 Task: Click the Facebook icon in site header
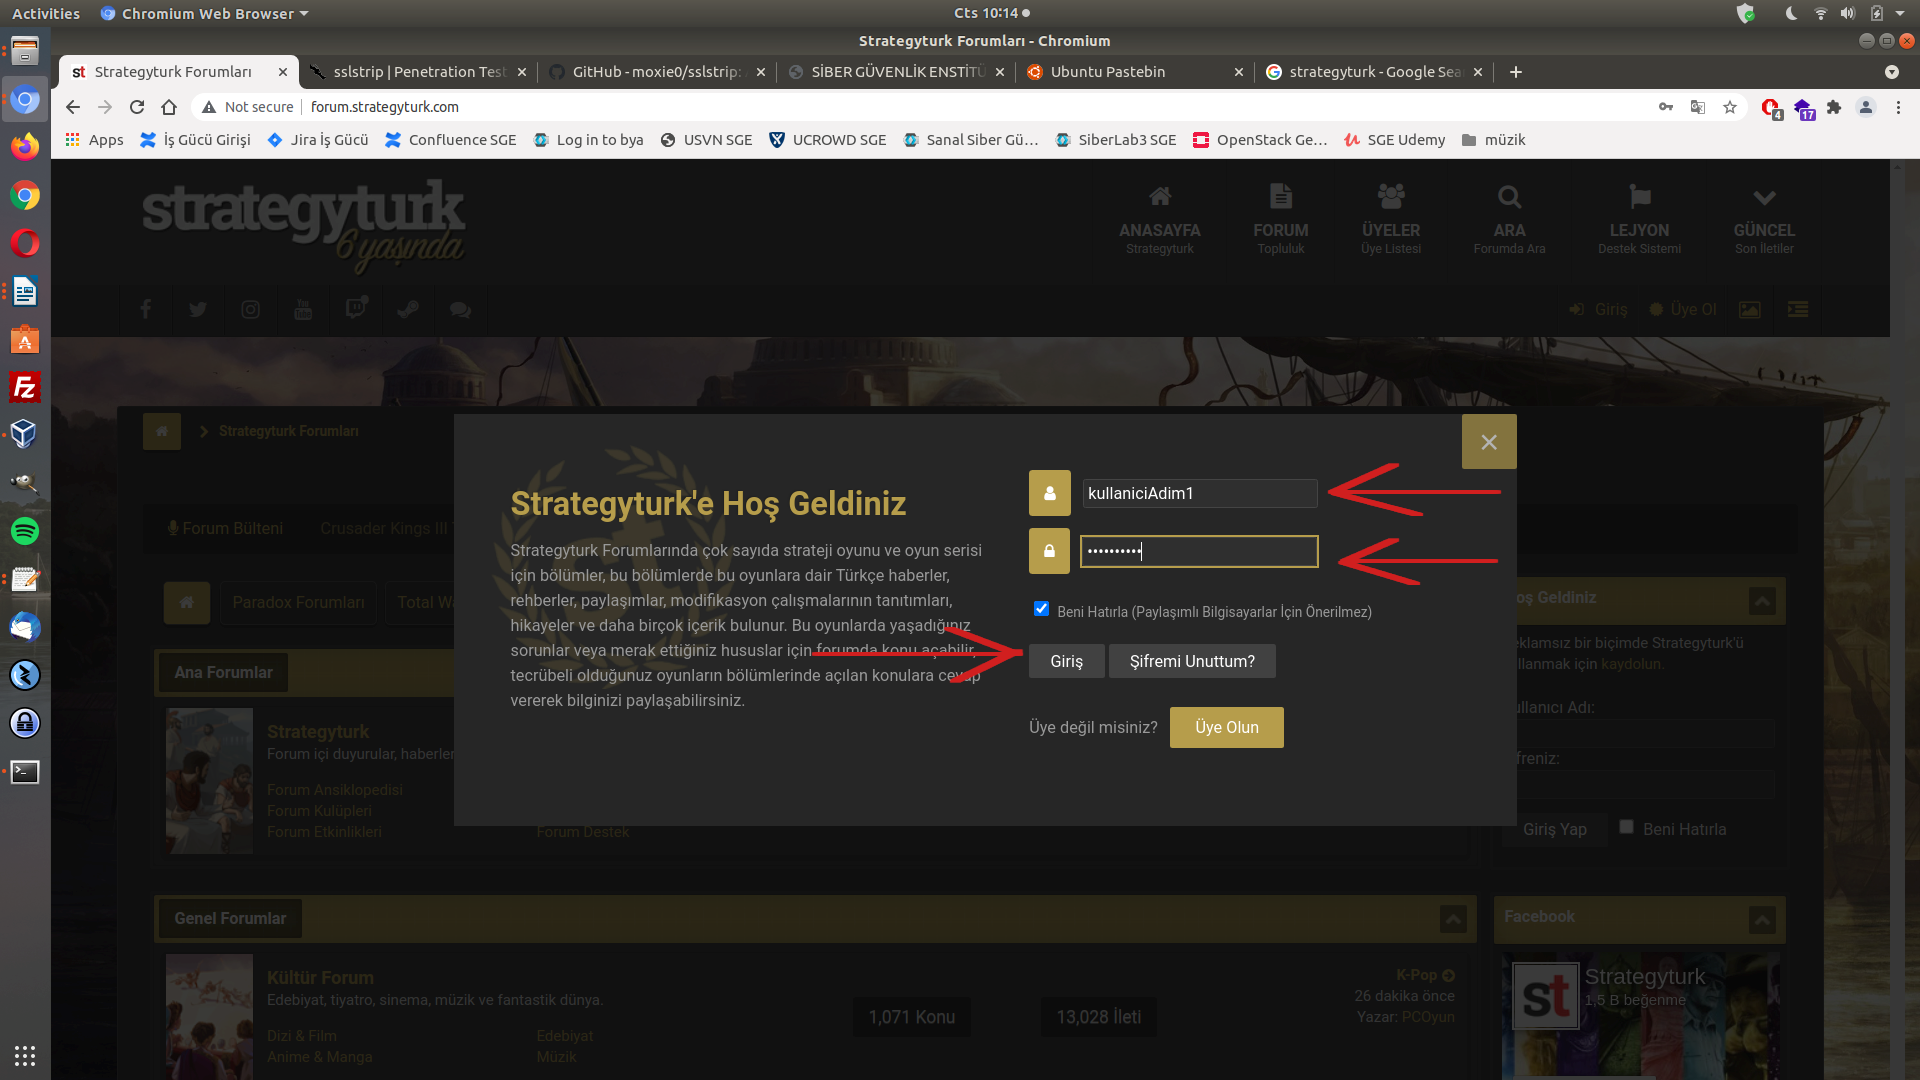click(x=145, y=309)
